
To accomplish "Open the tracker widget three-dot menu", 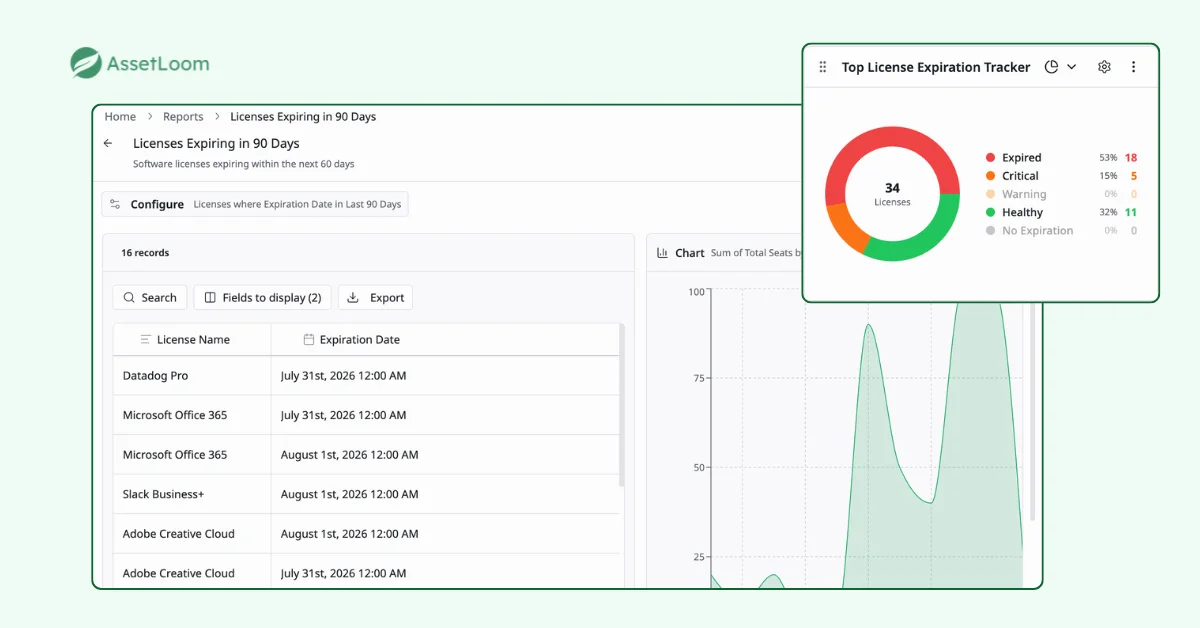I will click(1133, 67).
